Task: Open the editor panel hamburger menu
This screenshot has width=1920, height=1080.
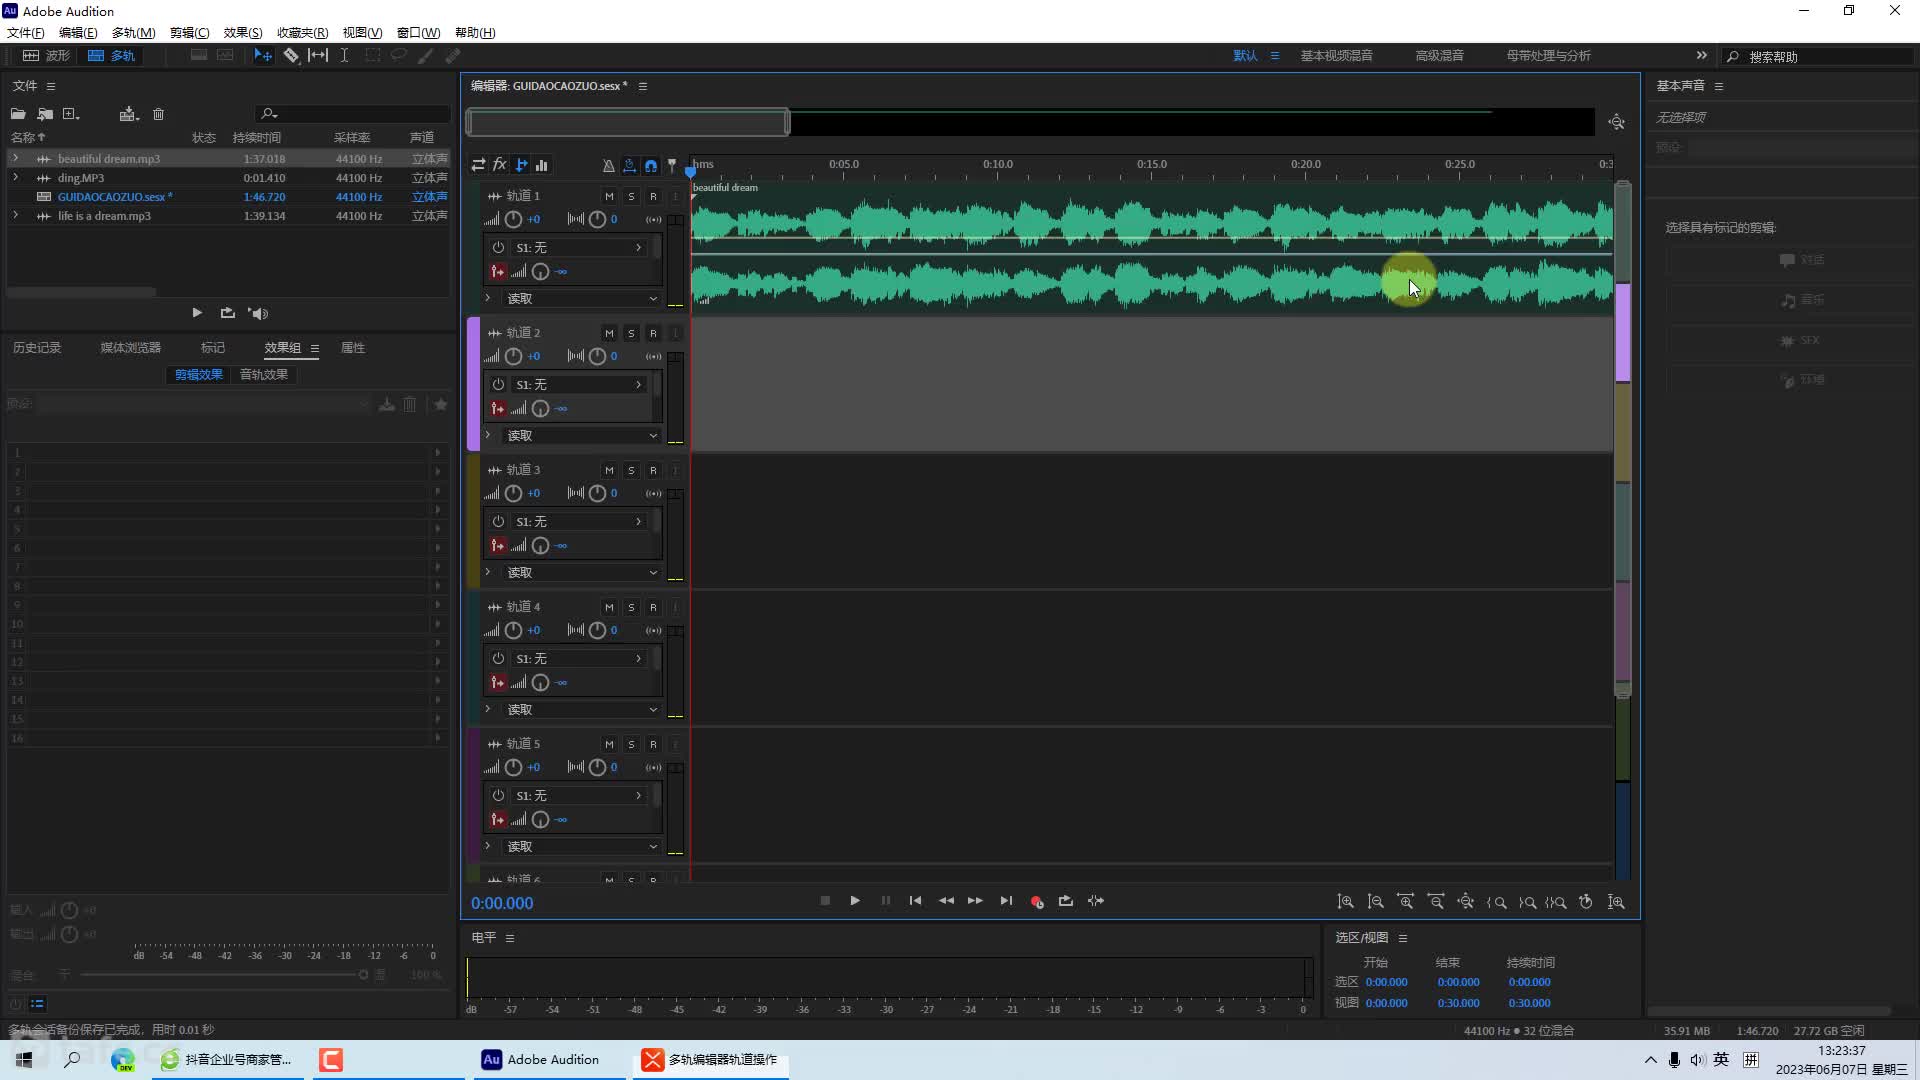Action: (x=643, y=86)
